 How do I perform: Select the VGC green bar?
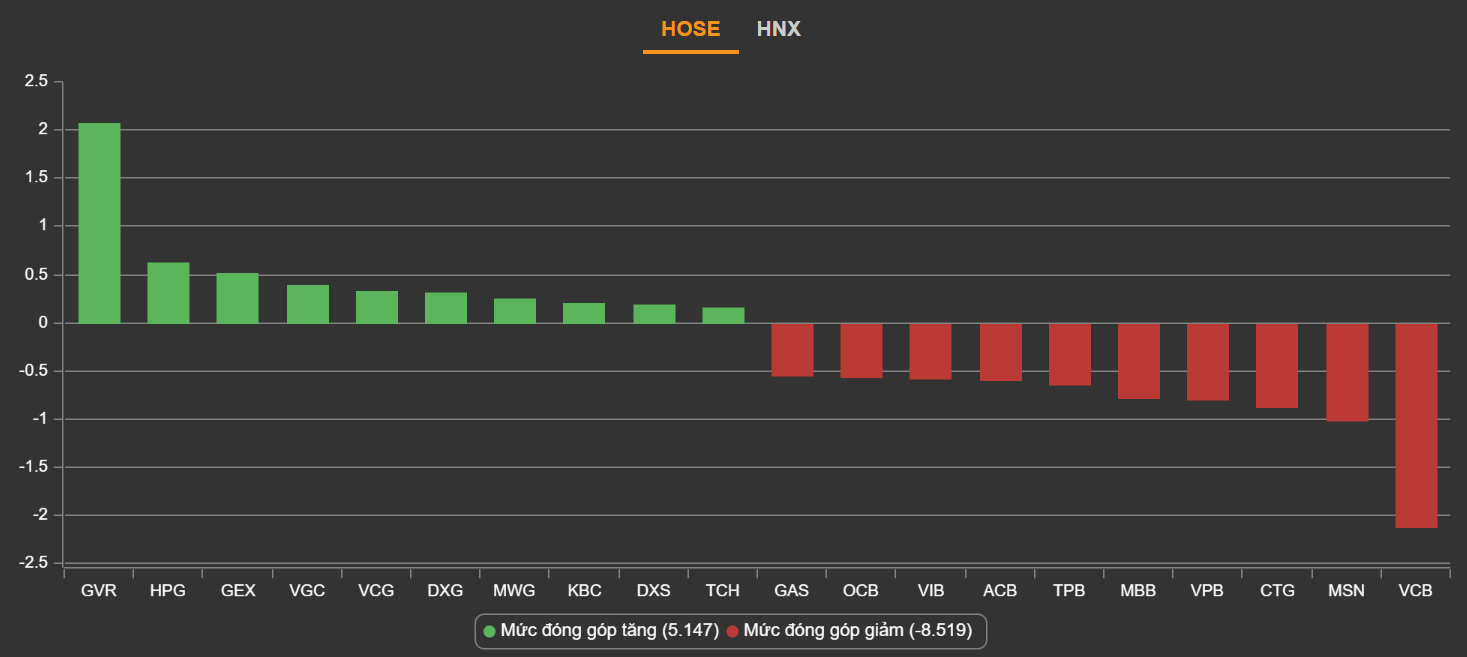coord(307,304)
